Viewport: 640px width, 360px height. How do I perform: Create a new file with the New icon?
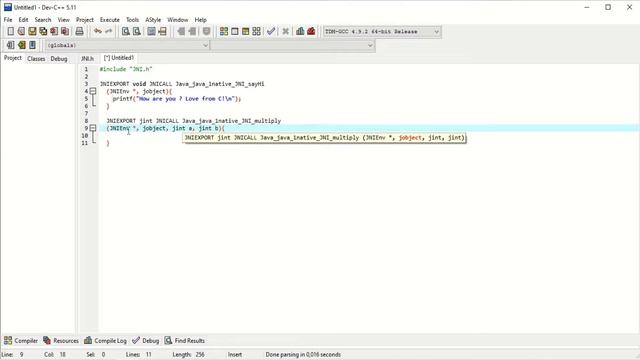pyautogui.click(x=10, y=31)
